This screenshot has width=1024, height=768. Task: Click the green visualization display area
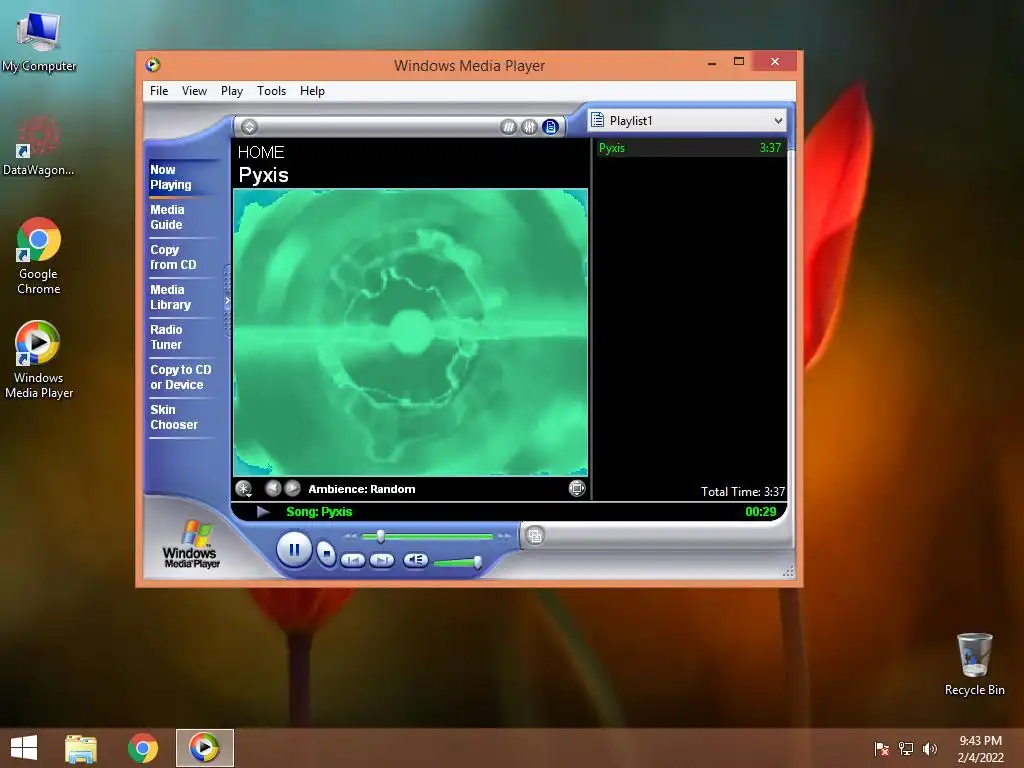(x=411, y=332)
